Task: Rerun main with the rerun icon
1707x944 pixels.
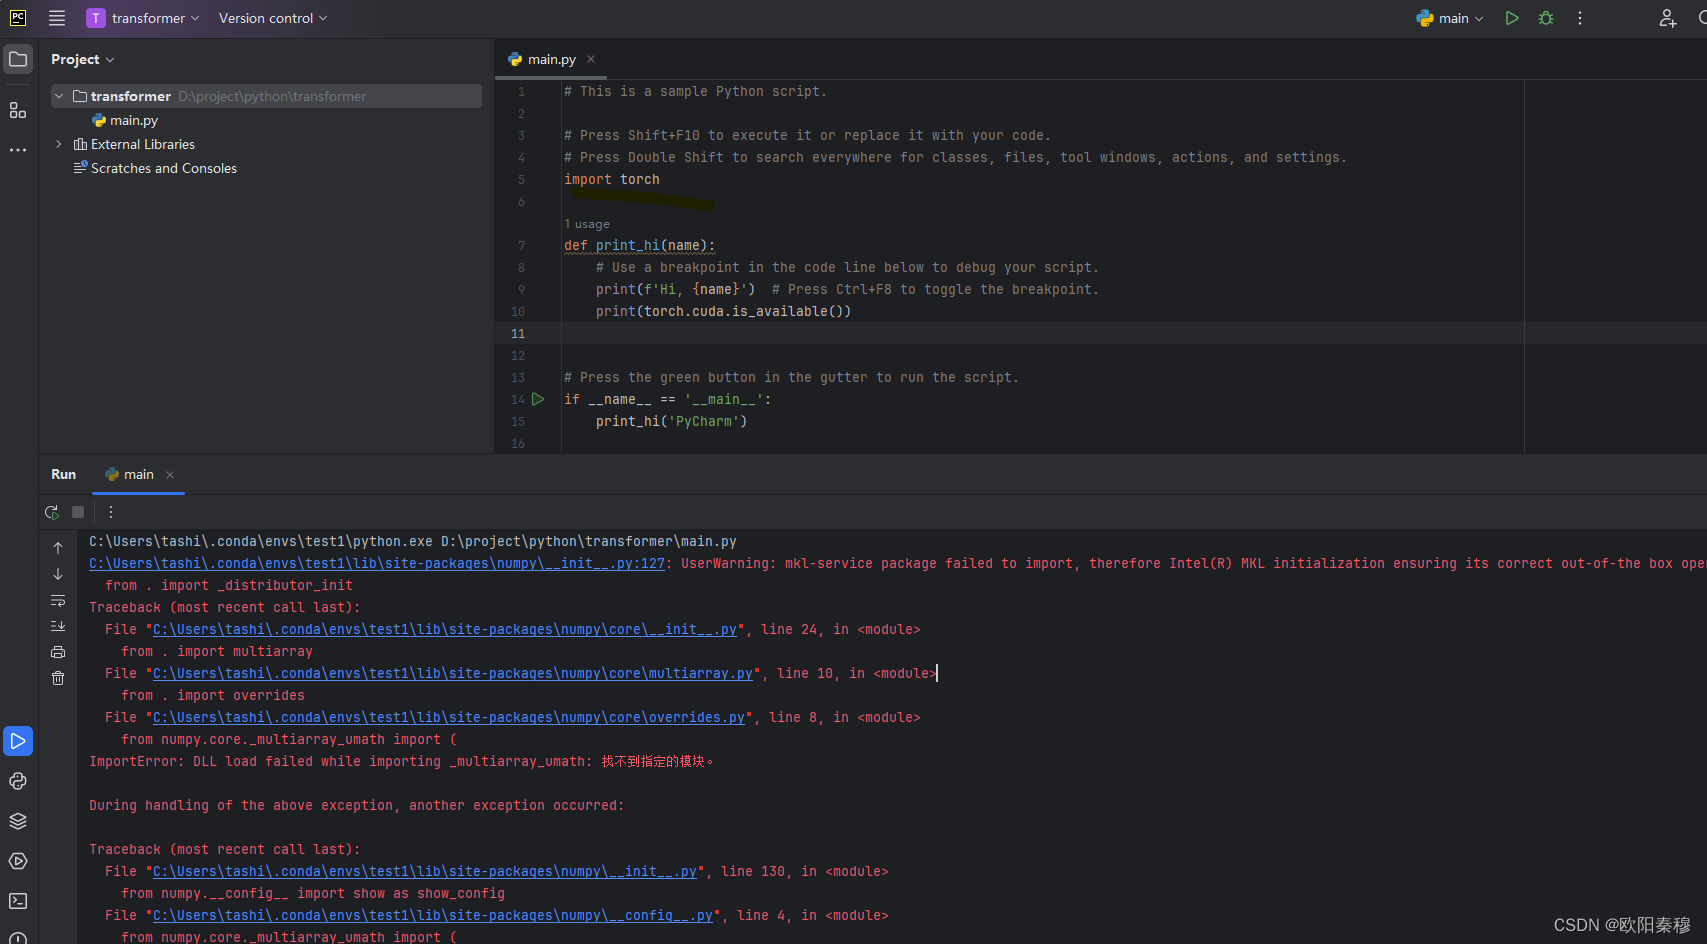Action: [52, 512]
